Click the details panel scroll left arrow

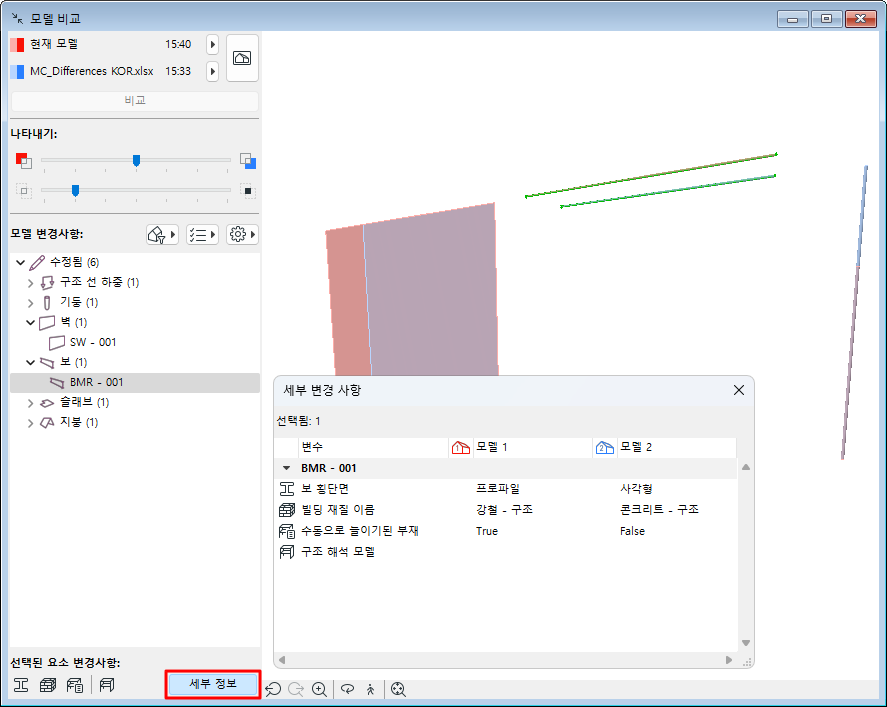pos(282,660)
